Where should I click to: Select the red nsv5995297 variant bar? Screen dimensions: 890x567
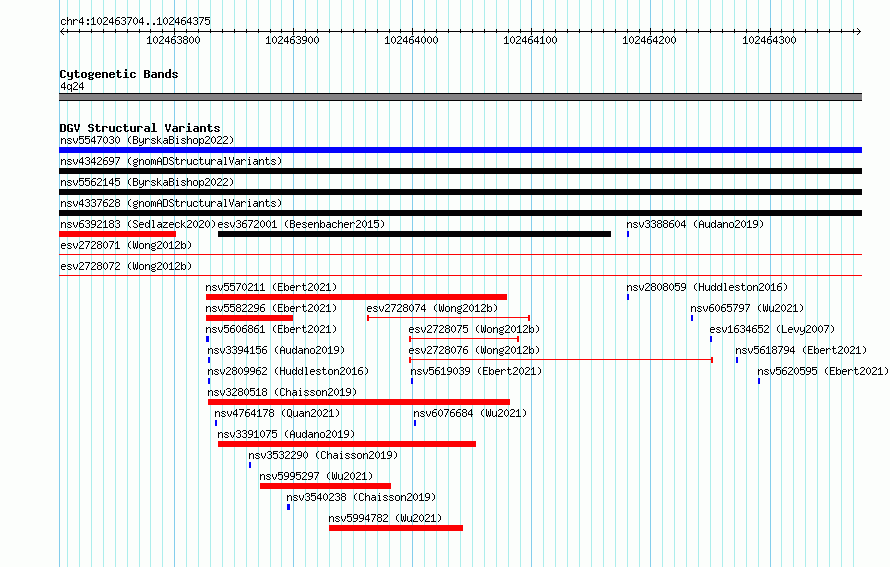325,486
